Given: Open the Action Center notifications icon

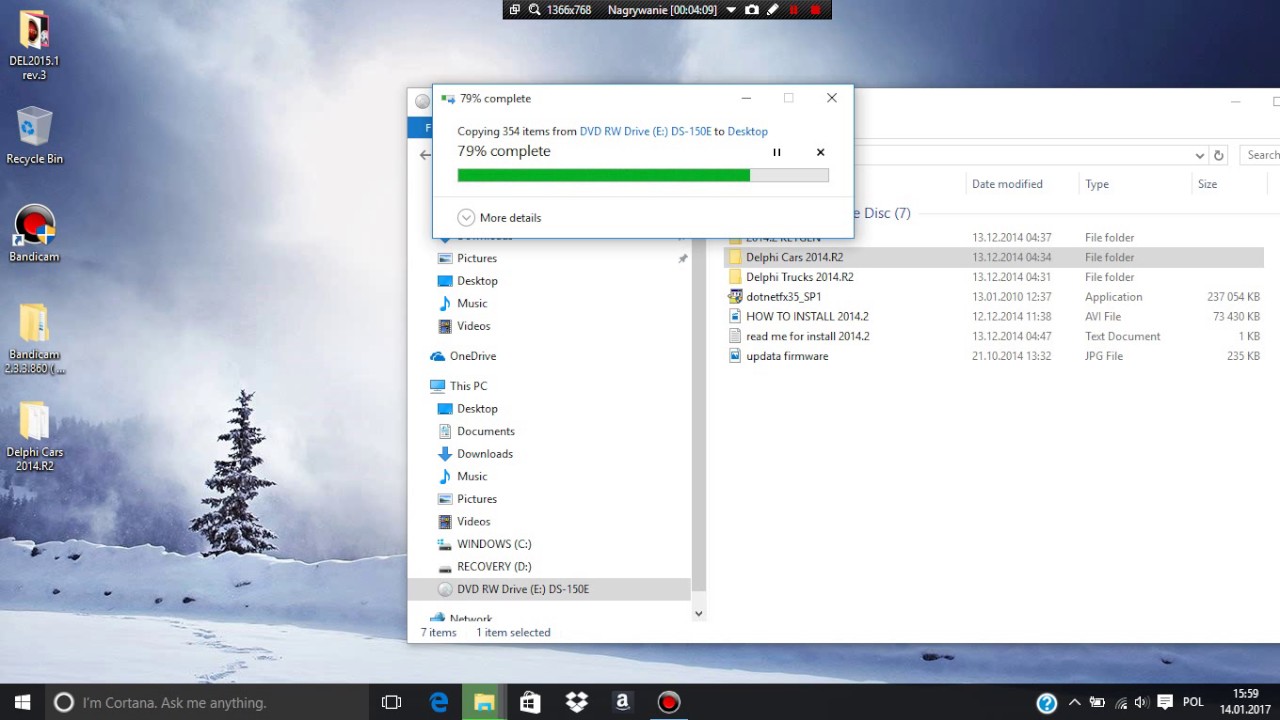Looking at the screenshot, I should 1164,703.
